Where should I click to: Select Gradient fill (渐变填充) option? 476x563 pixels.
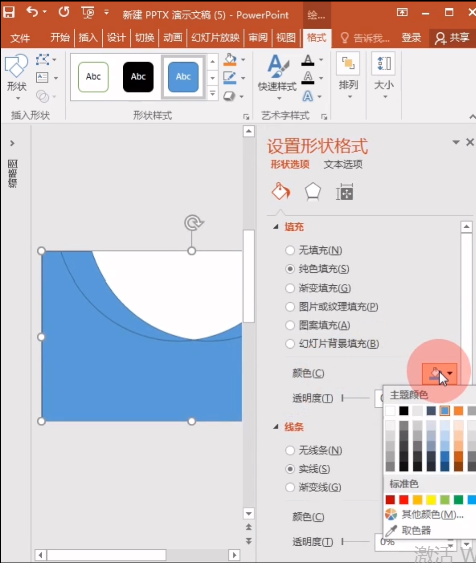(x=318, y=288)
